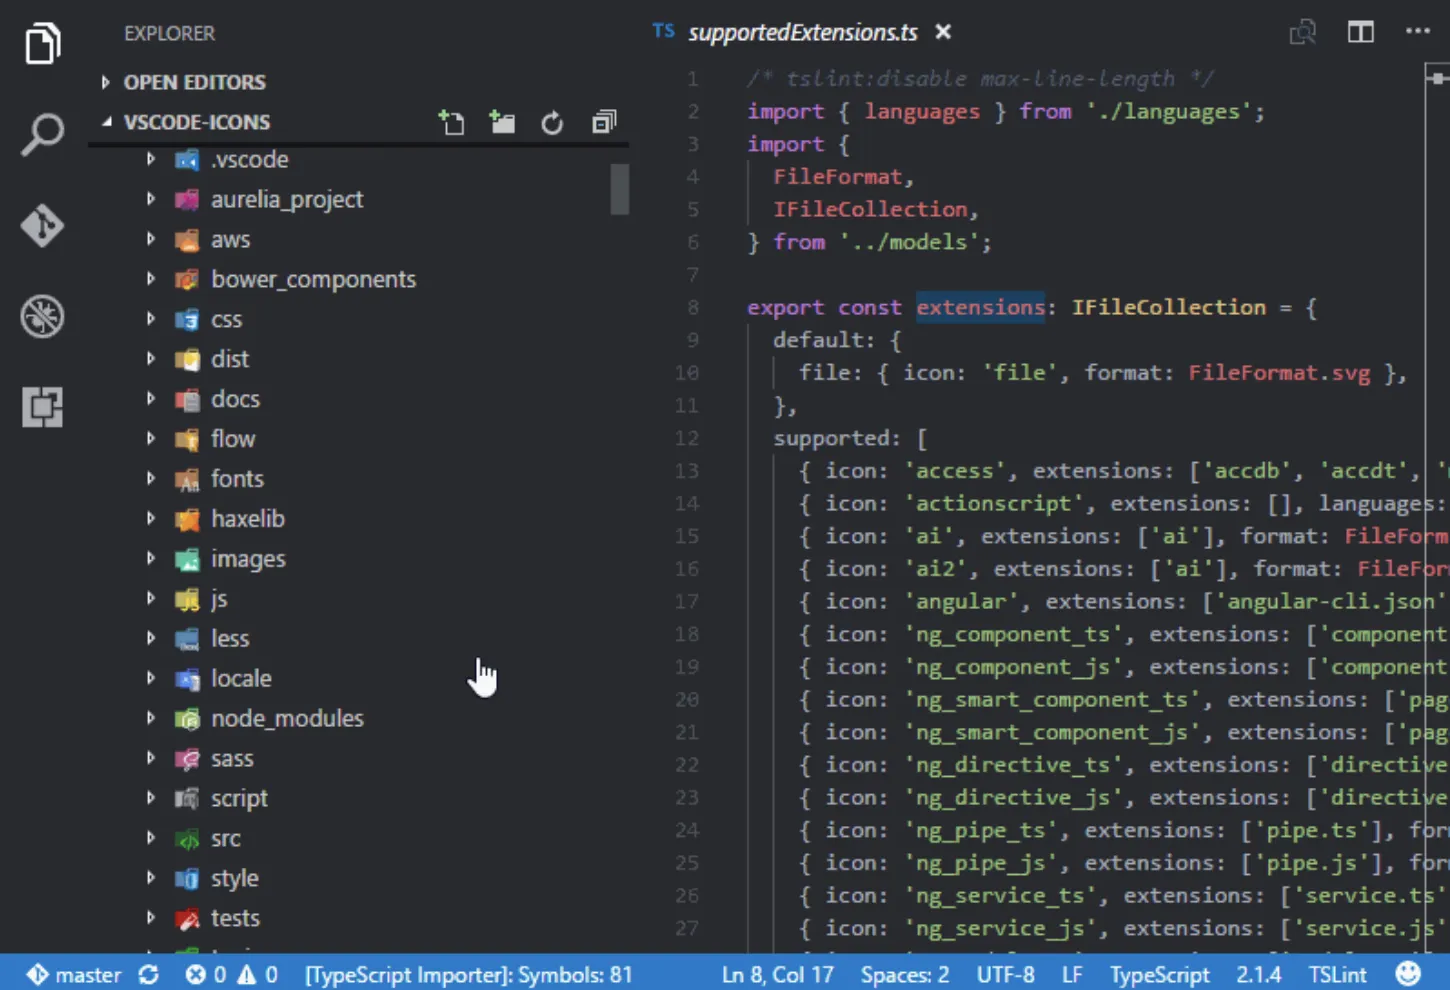Expand the js folder arrow

tap(151, 598)
